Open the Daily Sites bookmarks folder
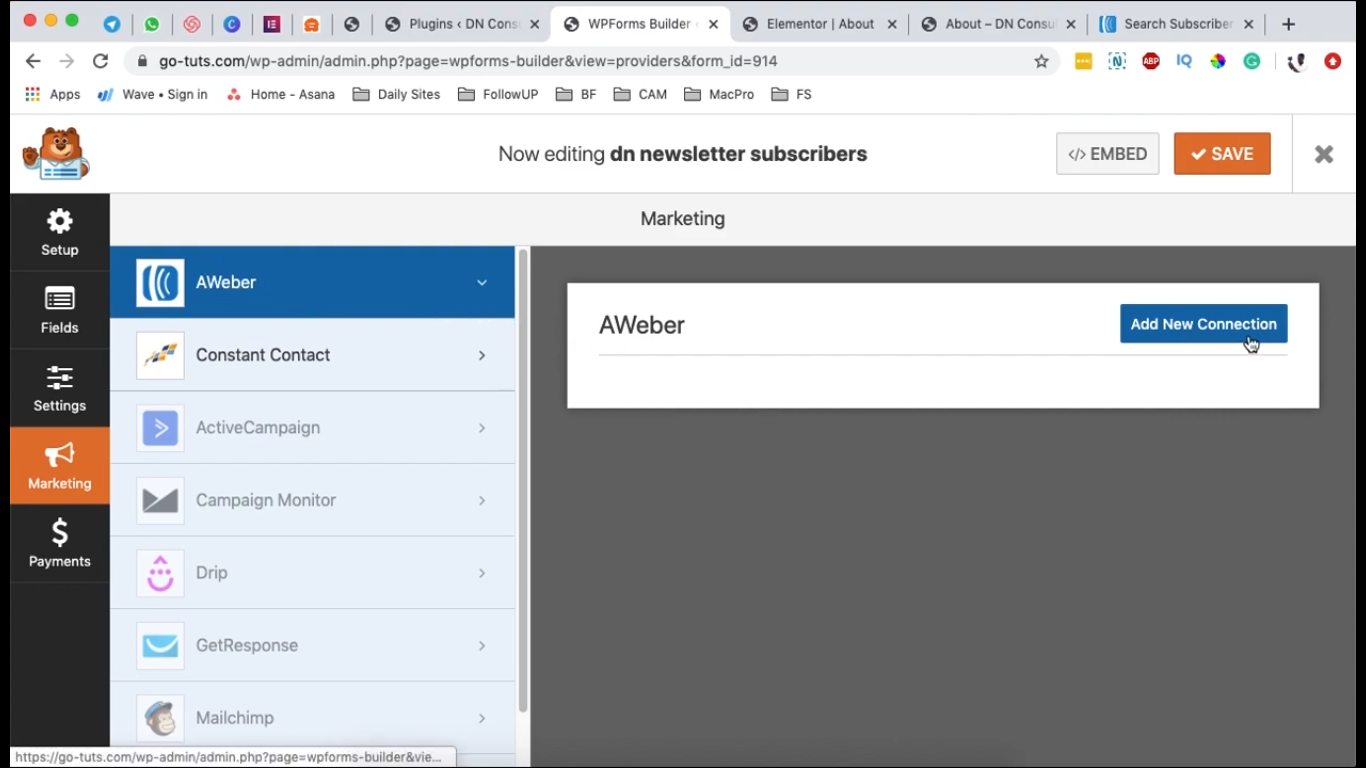The height and width of the screenshot is (768, 1366). point(396,94)
